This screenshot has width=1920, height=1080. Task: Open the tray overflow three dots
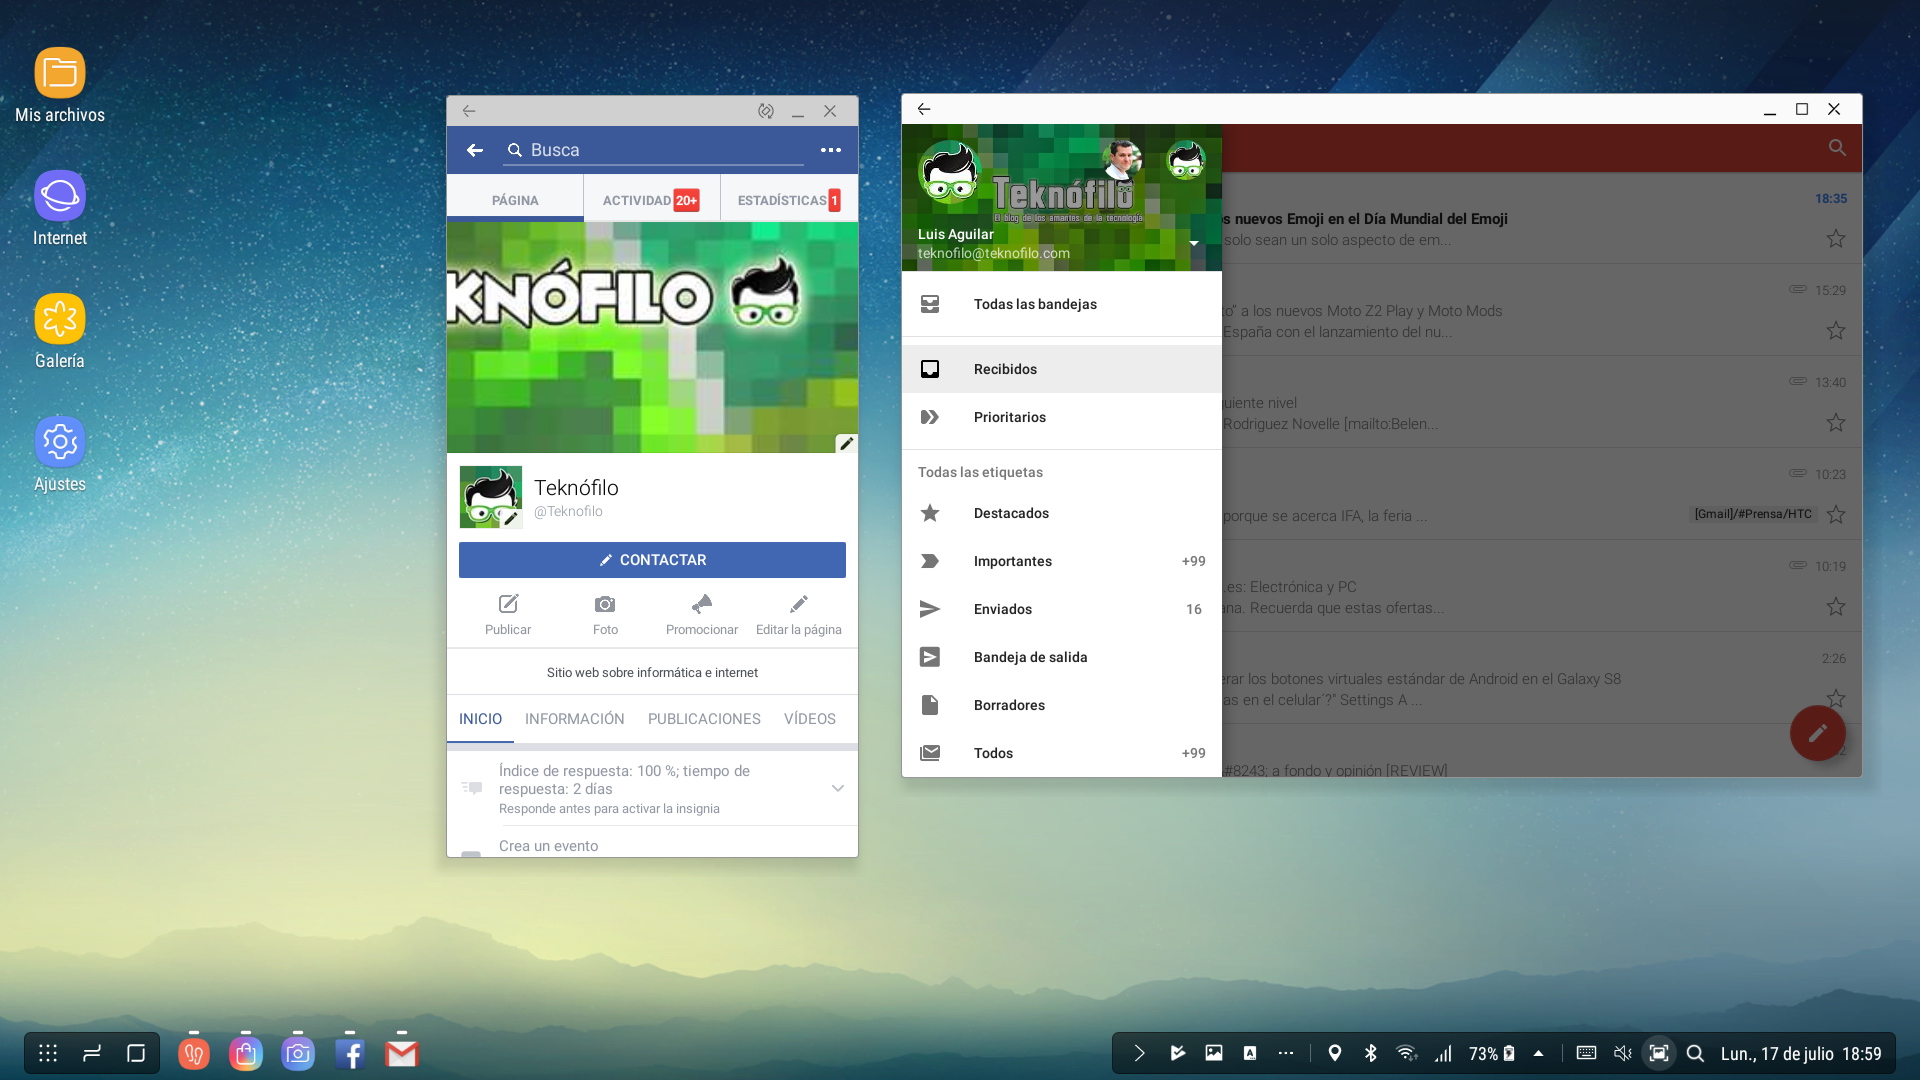point(1286,1053)
